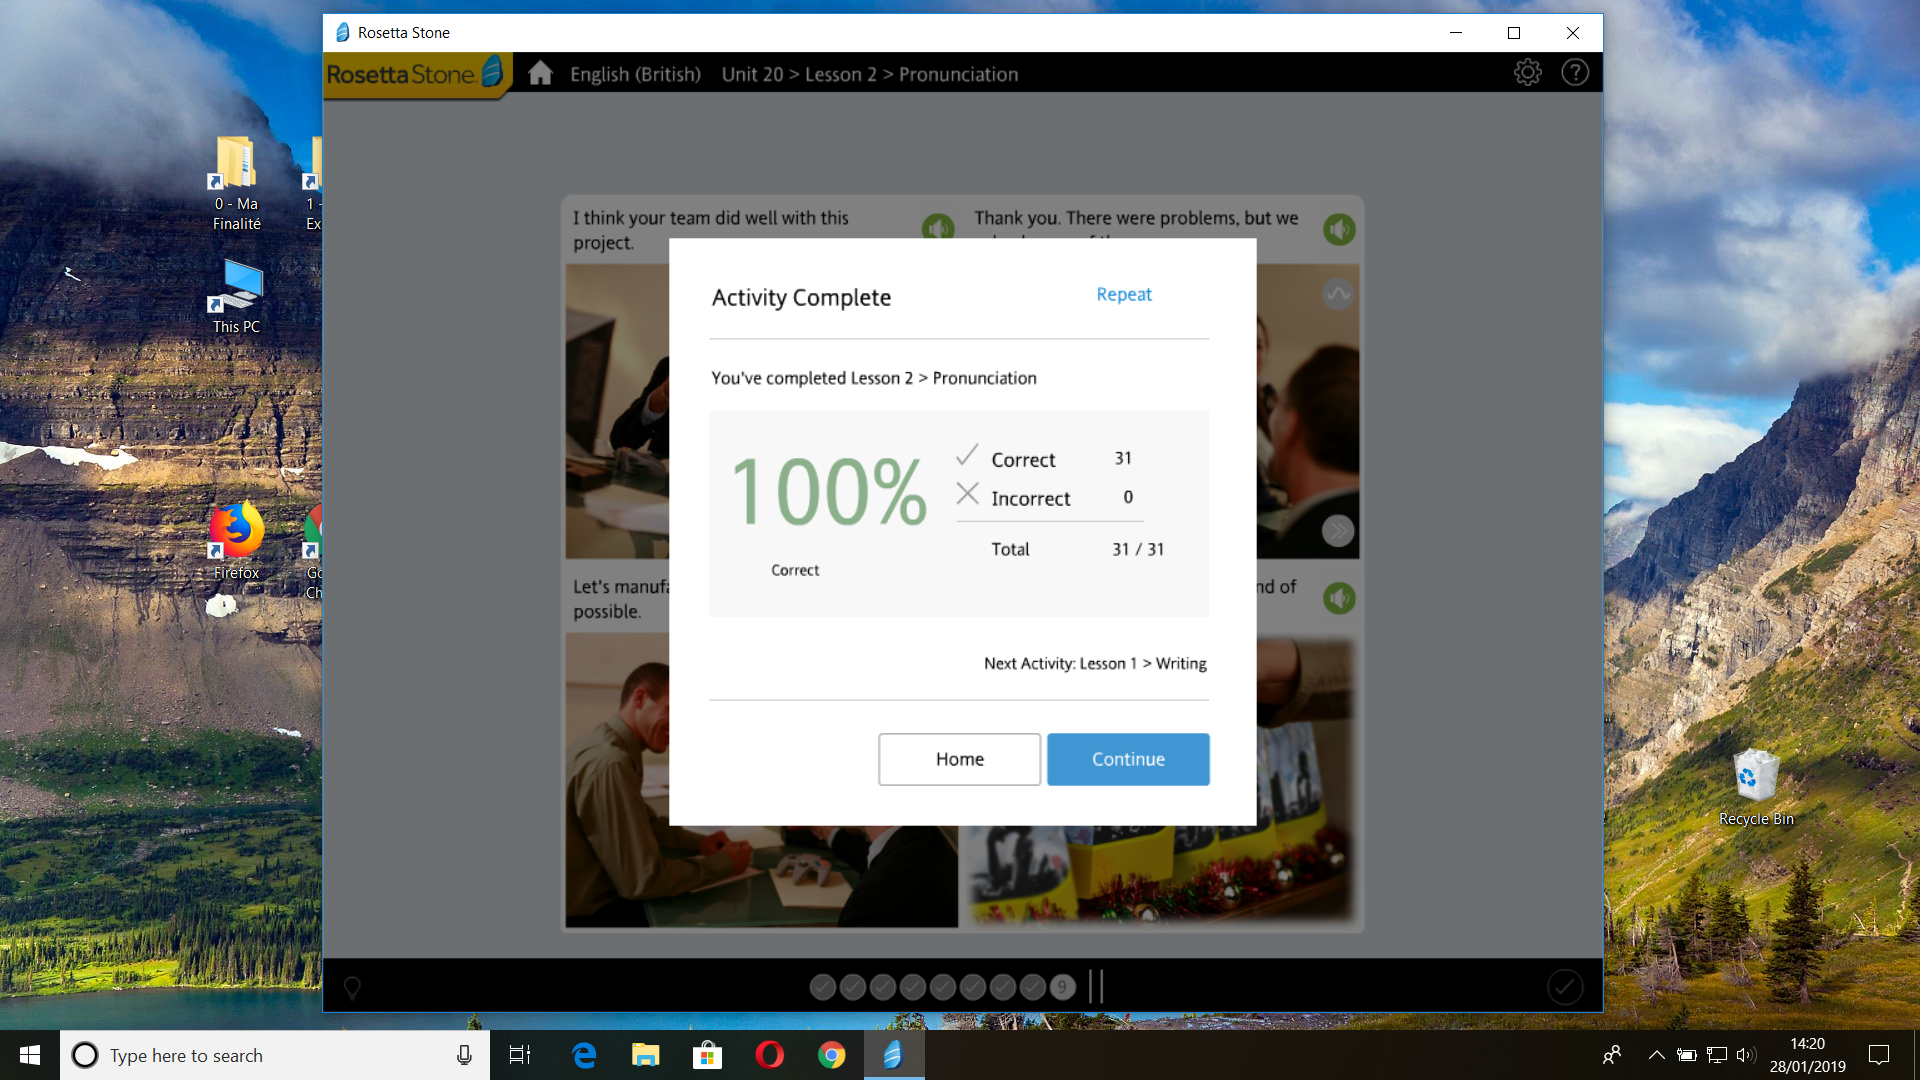Image resolution: width=1920 pixels, height=1080 pixels.
Task: Select progress step number 9
Action: [1062, 987]
